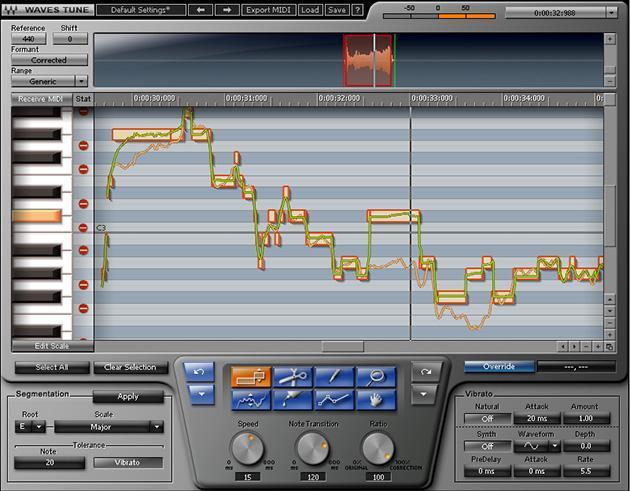Click the Redo arrow button
The image size is (630, 491).
click(425, 371)
